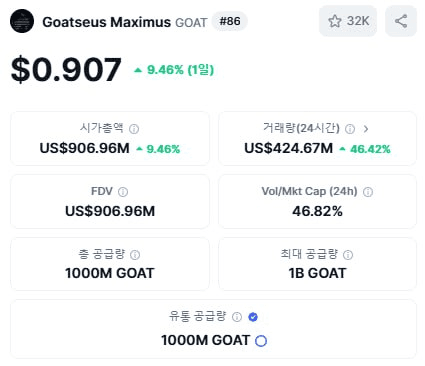Show info tooltip for 거래량(24시간)
425x366 pixels.
pos(350,129)
